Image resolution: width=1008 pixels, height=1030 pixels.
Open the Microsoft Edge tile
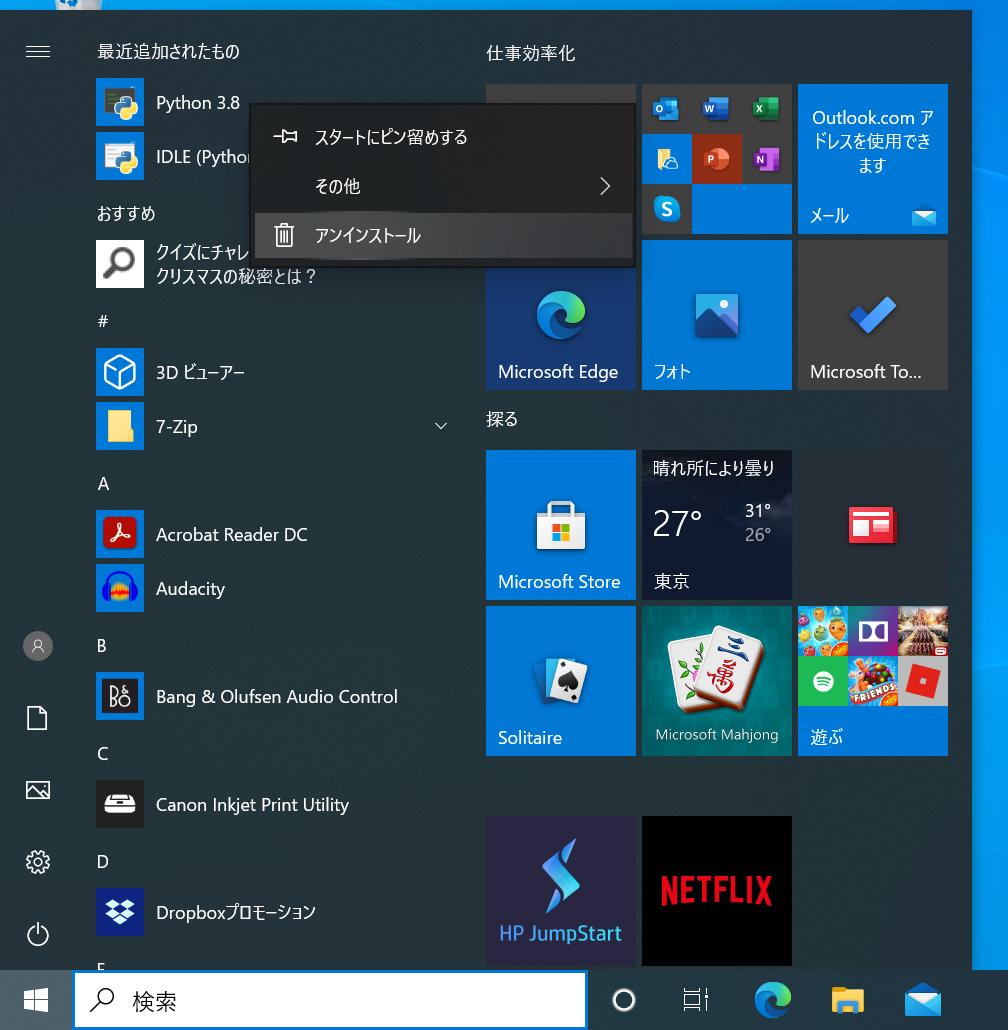coord(561,328)
